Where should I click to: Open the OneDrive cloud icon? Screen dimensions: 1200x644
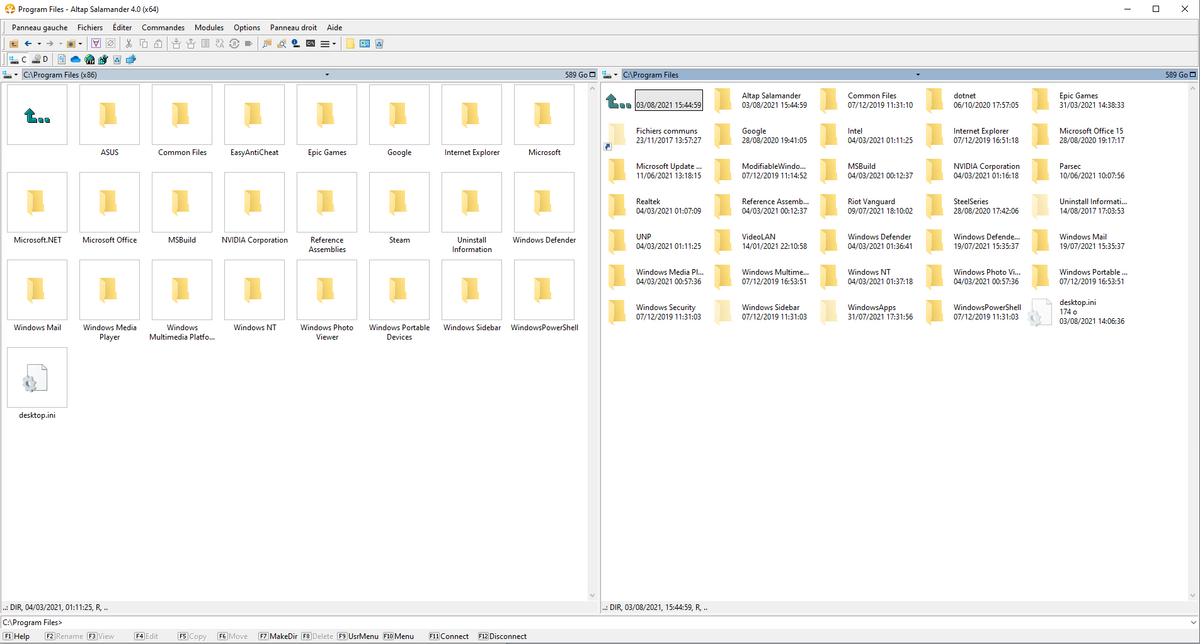point(76,60)
